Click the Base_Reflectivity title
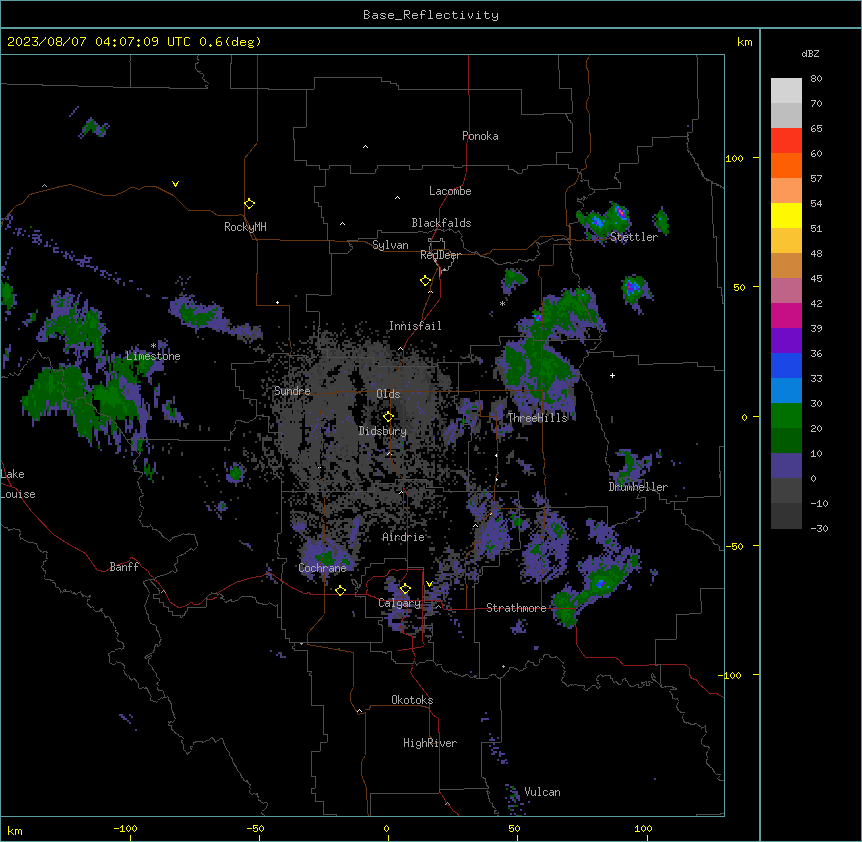The image size is (862, 842). 431,15
